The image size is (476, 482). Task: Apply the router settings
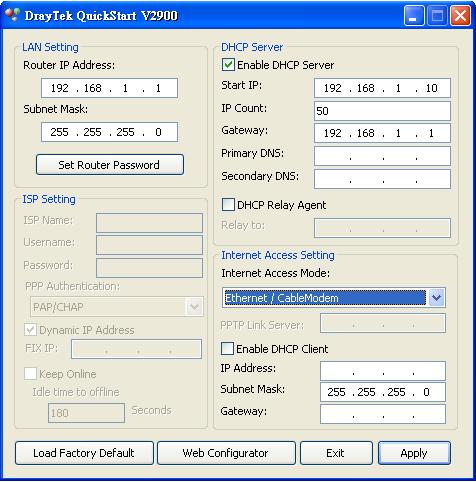pos(414,453)
